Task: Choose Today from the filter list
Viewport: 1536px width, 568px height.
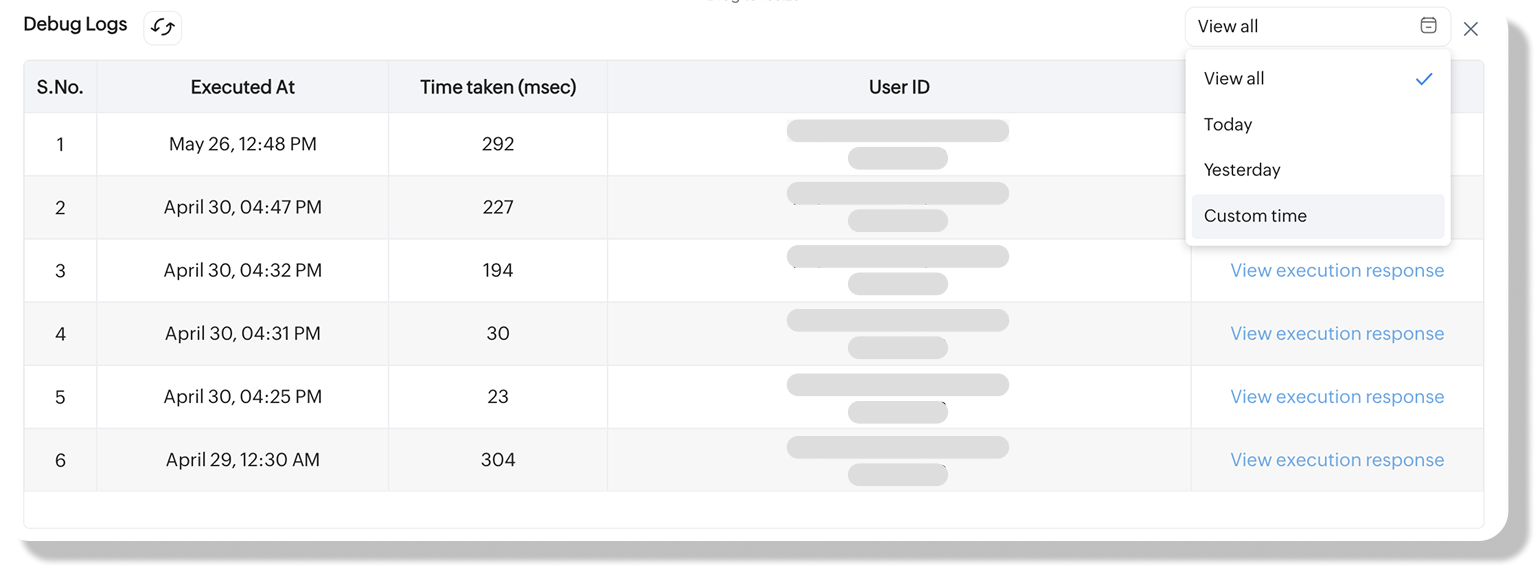Action: 1228,125
